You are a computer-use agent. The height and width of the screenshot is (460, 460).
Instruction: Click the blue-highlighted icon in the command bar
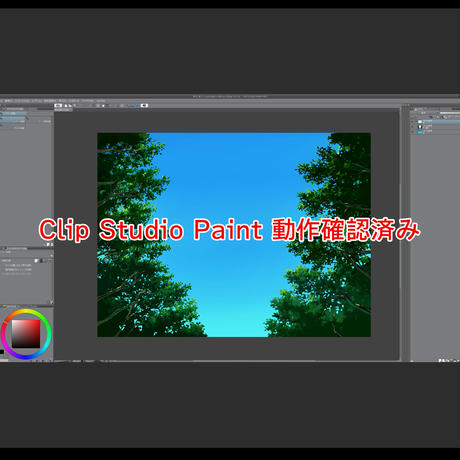(x=132, y=106)
